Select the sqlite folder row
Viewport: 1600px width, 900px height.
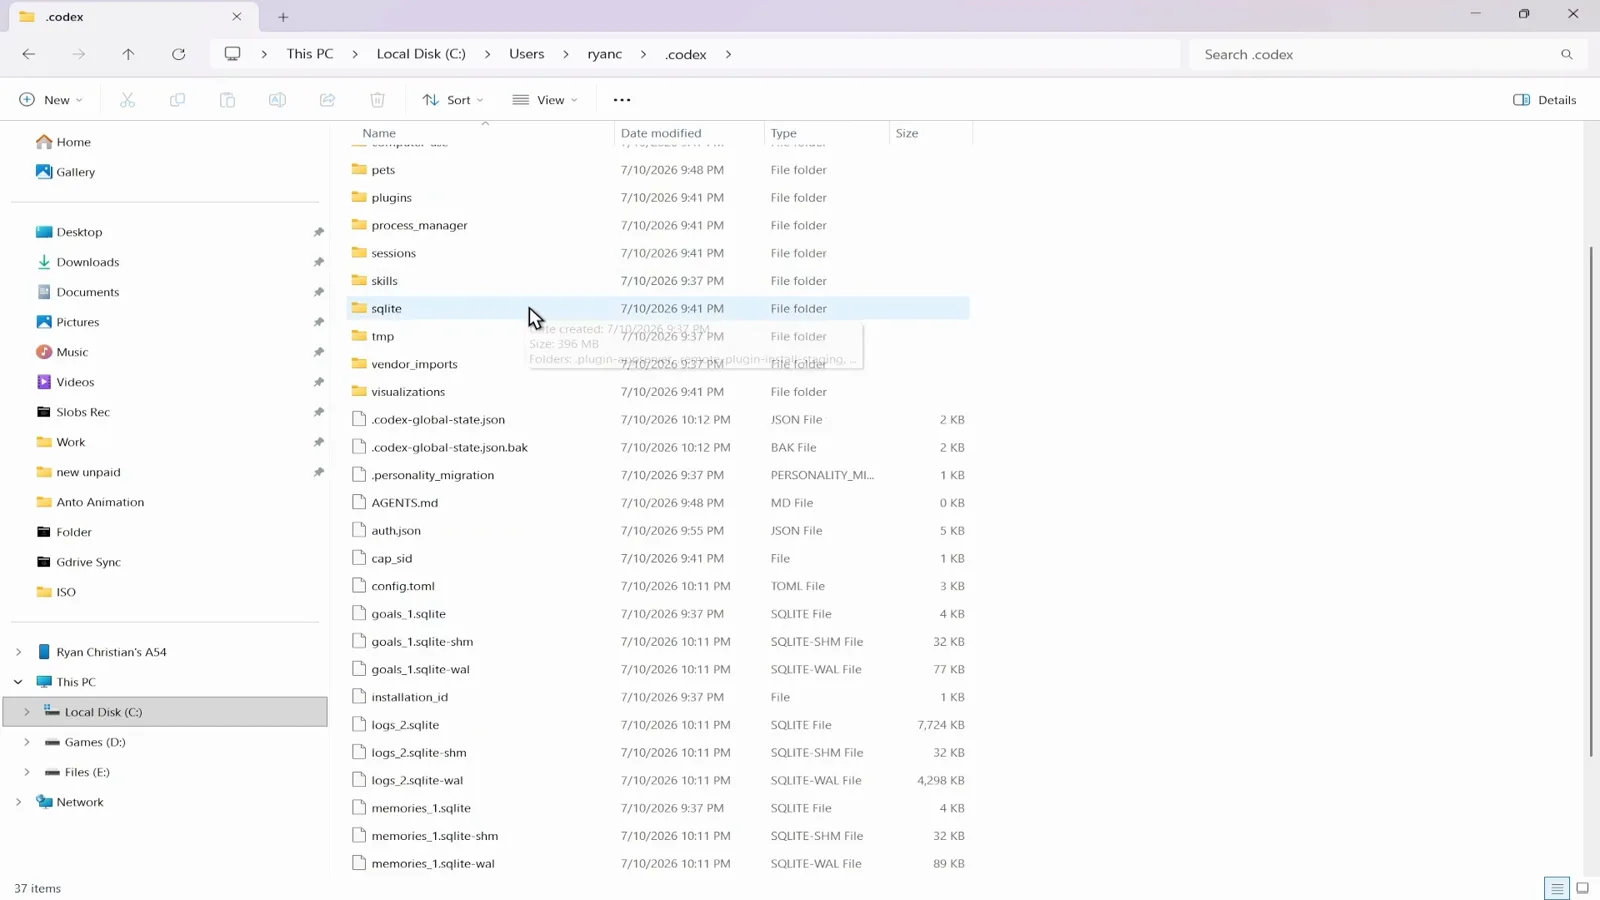[658, 308]
